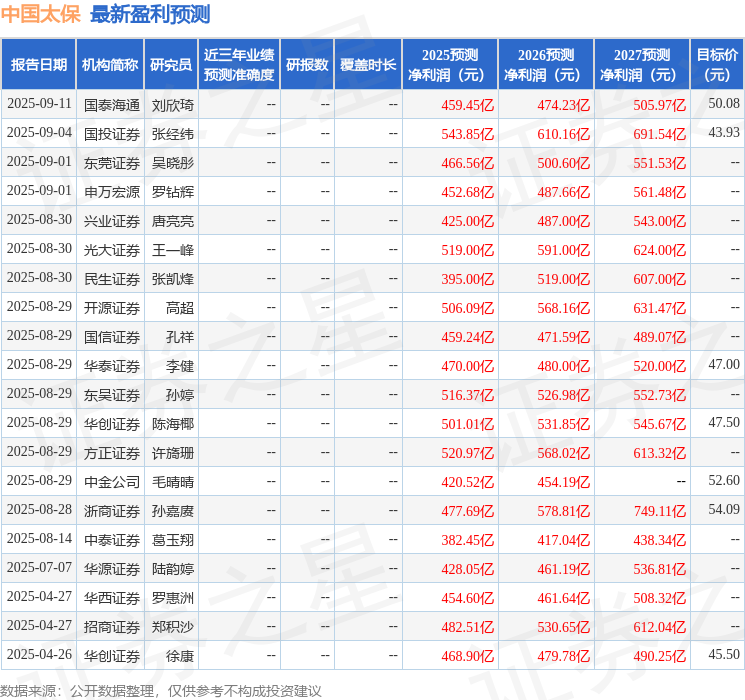Click the 研报数 column header

307,65
